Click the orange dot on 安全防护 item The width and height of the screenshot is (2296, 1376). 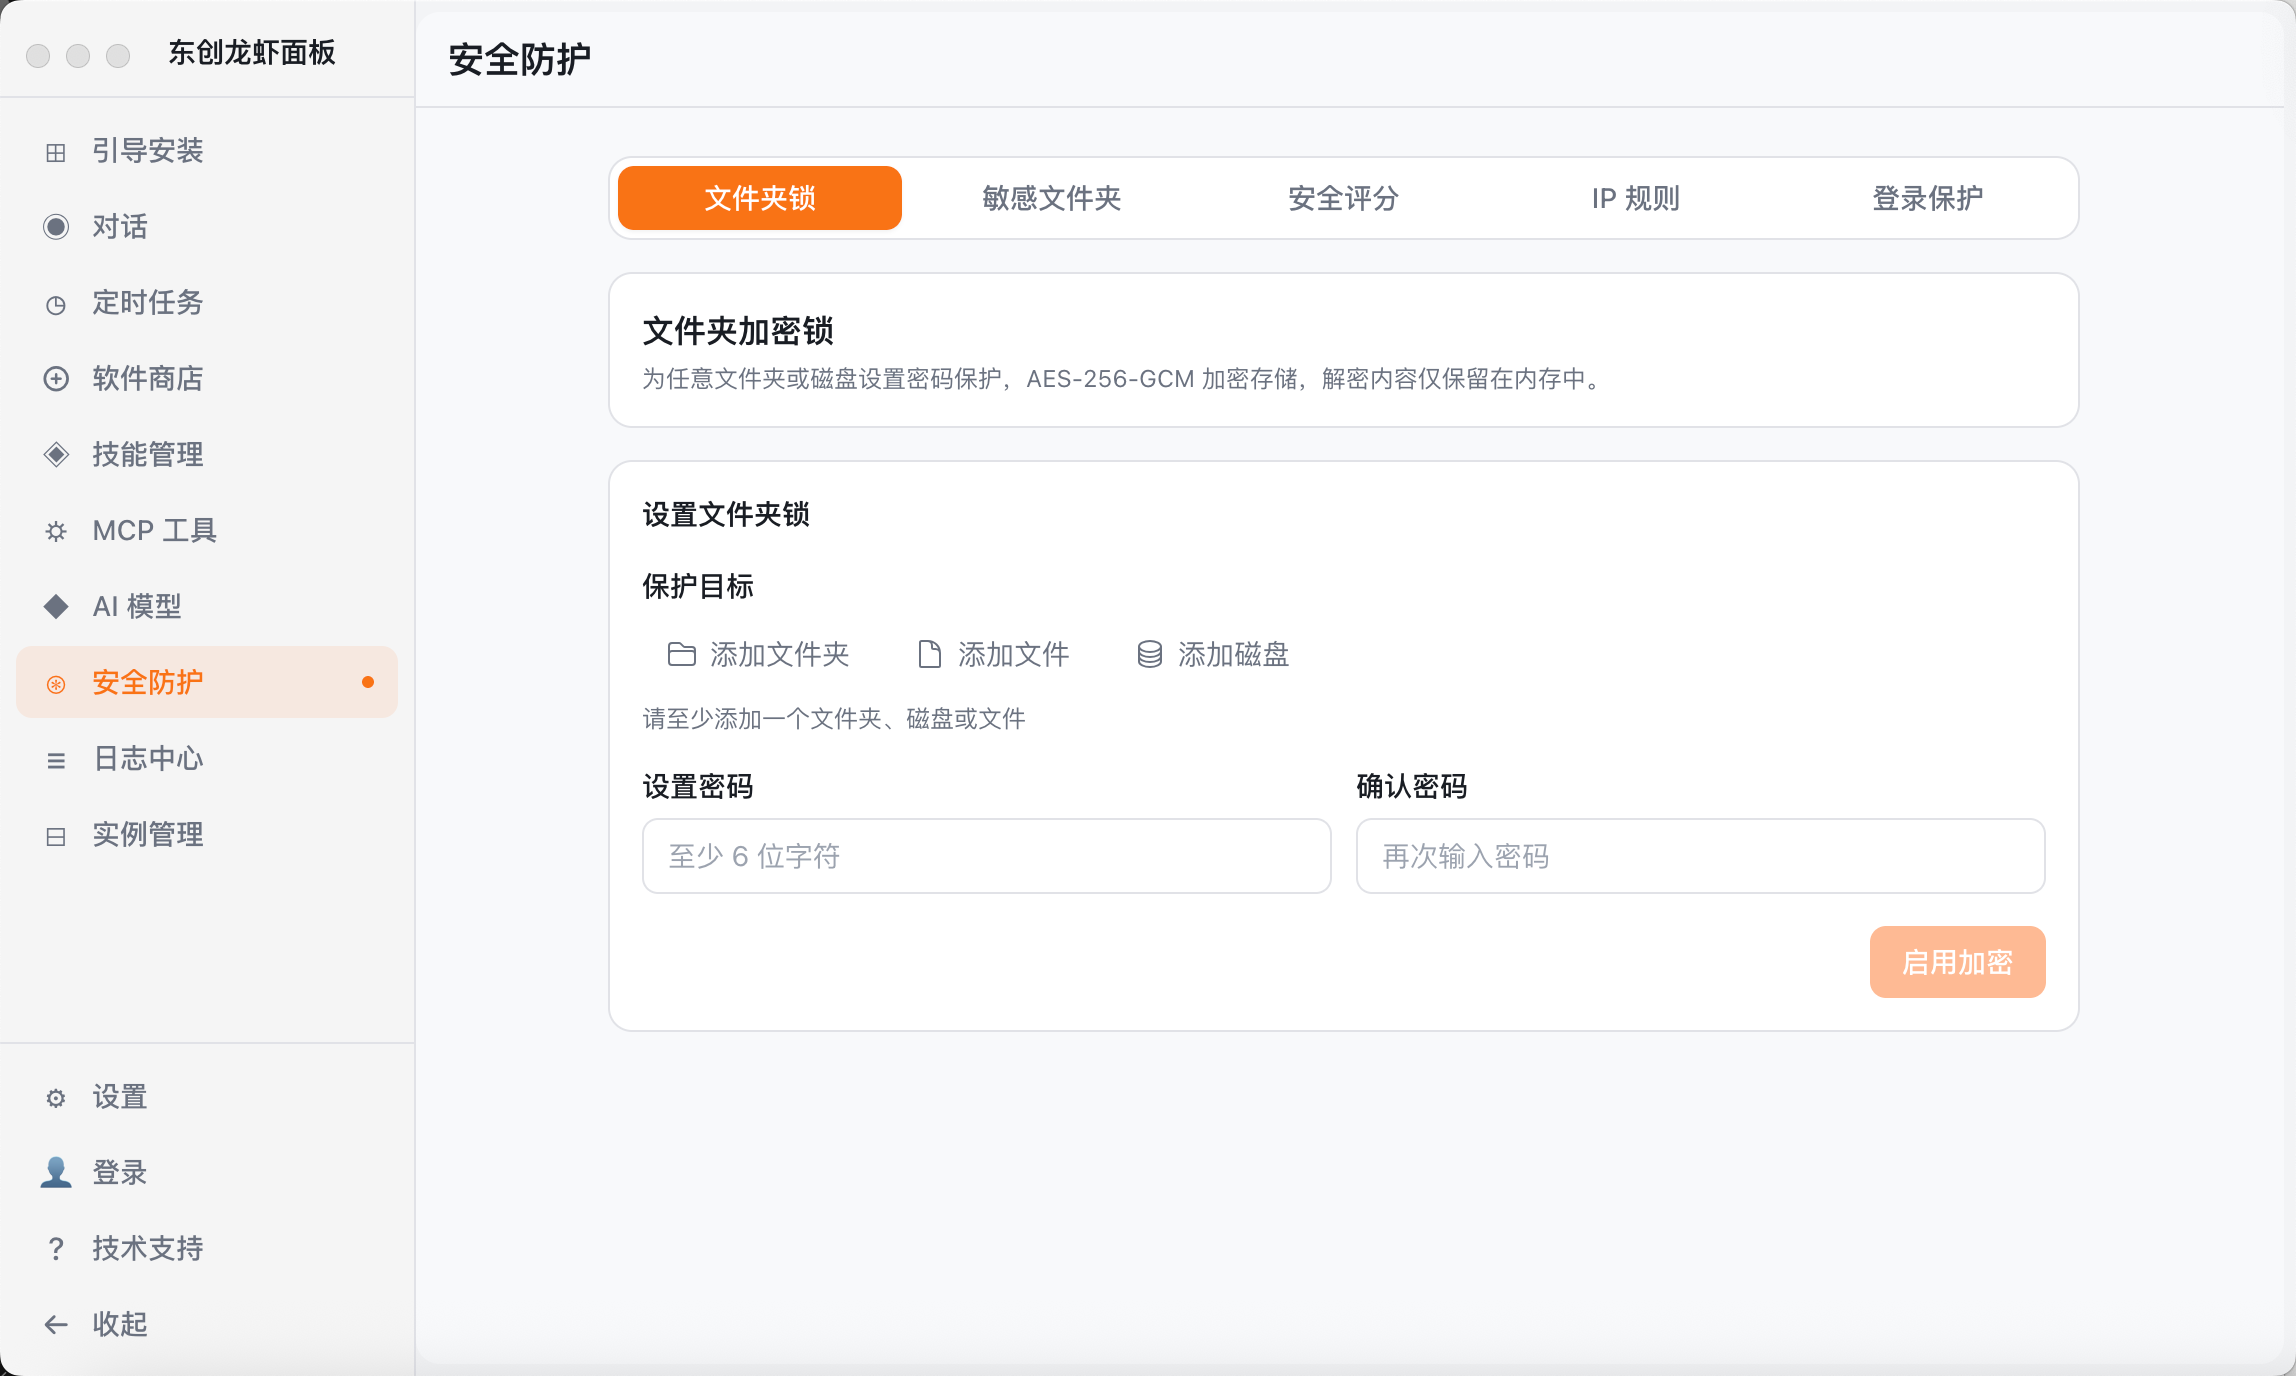[x=368, y=682]
